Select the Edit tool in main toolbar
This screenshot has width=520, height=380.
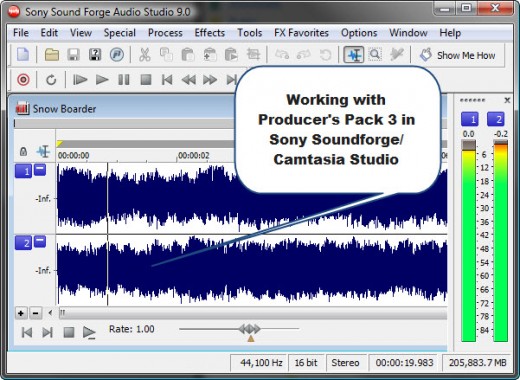[354, 54]
